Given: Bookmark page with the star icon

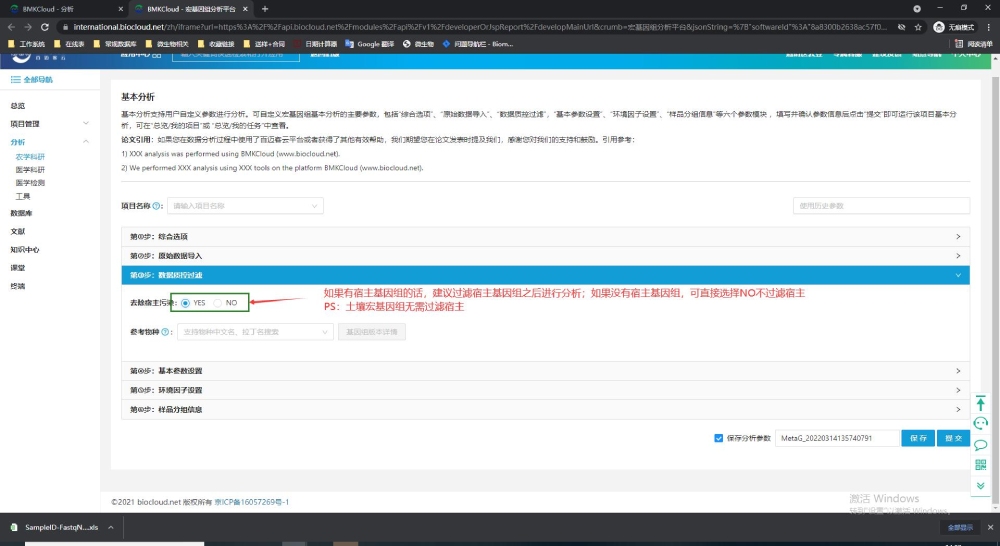Looking at the screenshot, I should click(x=905, y=27).
